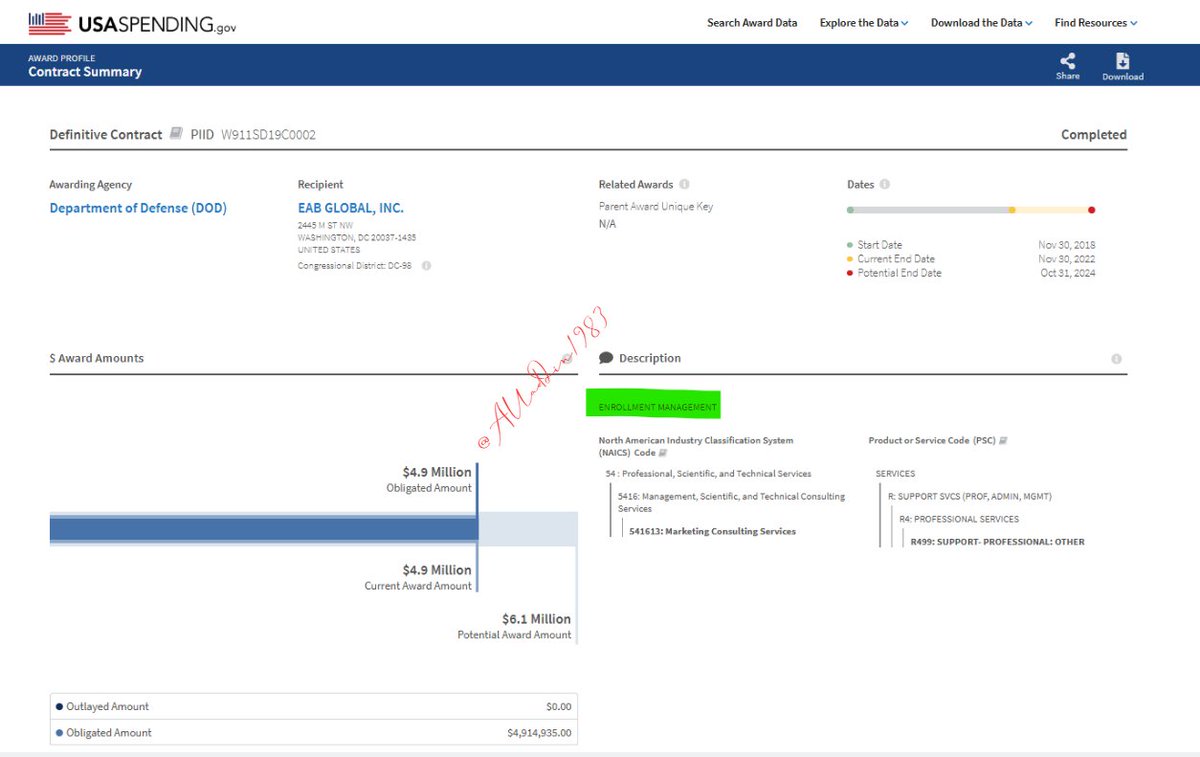The width and height of the screenshot is (1200, 757).
Task: Click the info icon on Description header
Action: click(1116, 359)
